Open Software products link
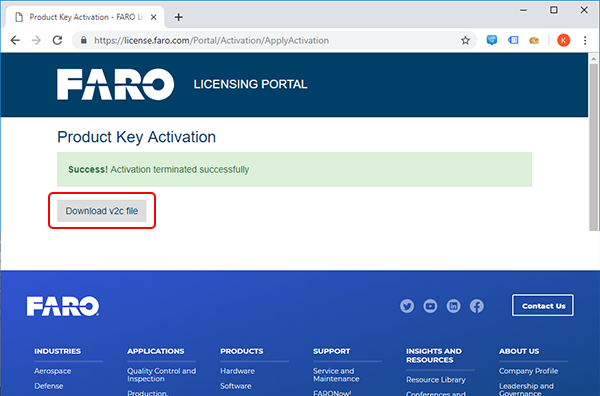The height and width of the screenshot is (396, 600). point(236,386)
